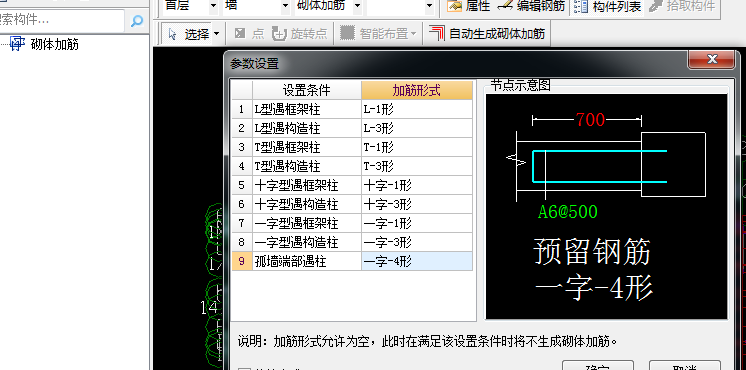The height and width of the screenshot is (370, 746).
Task: Activate the 拾取构件 pick component tool
Action: click(682, 6)
